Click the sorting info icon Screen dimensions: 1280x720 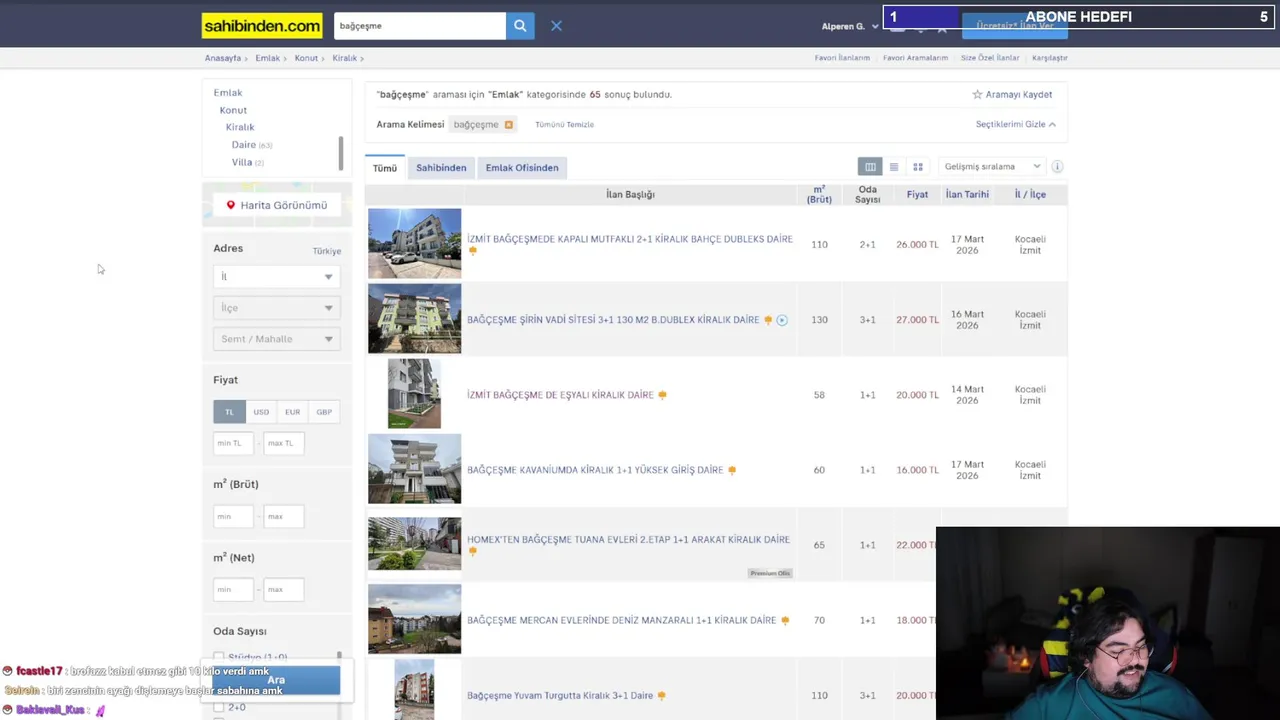(1057, 167)
